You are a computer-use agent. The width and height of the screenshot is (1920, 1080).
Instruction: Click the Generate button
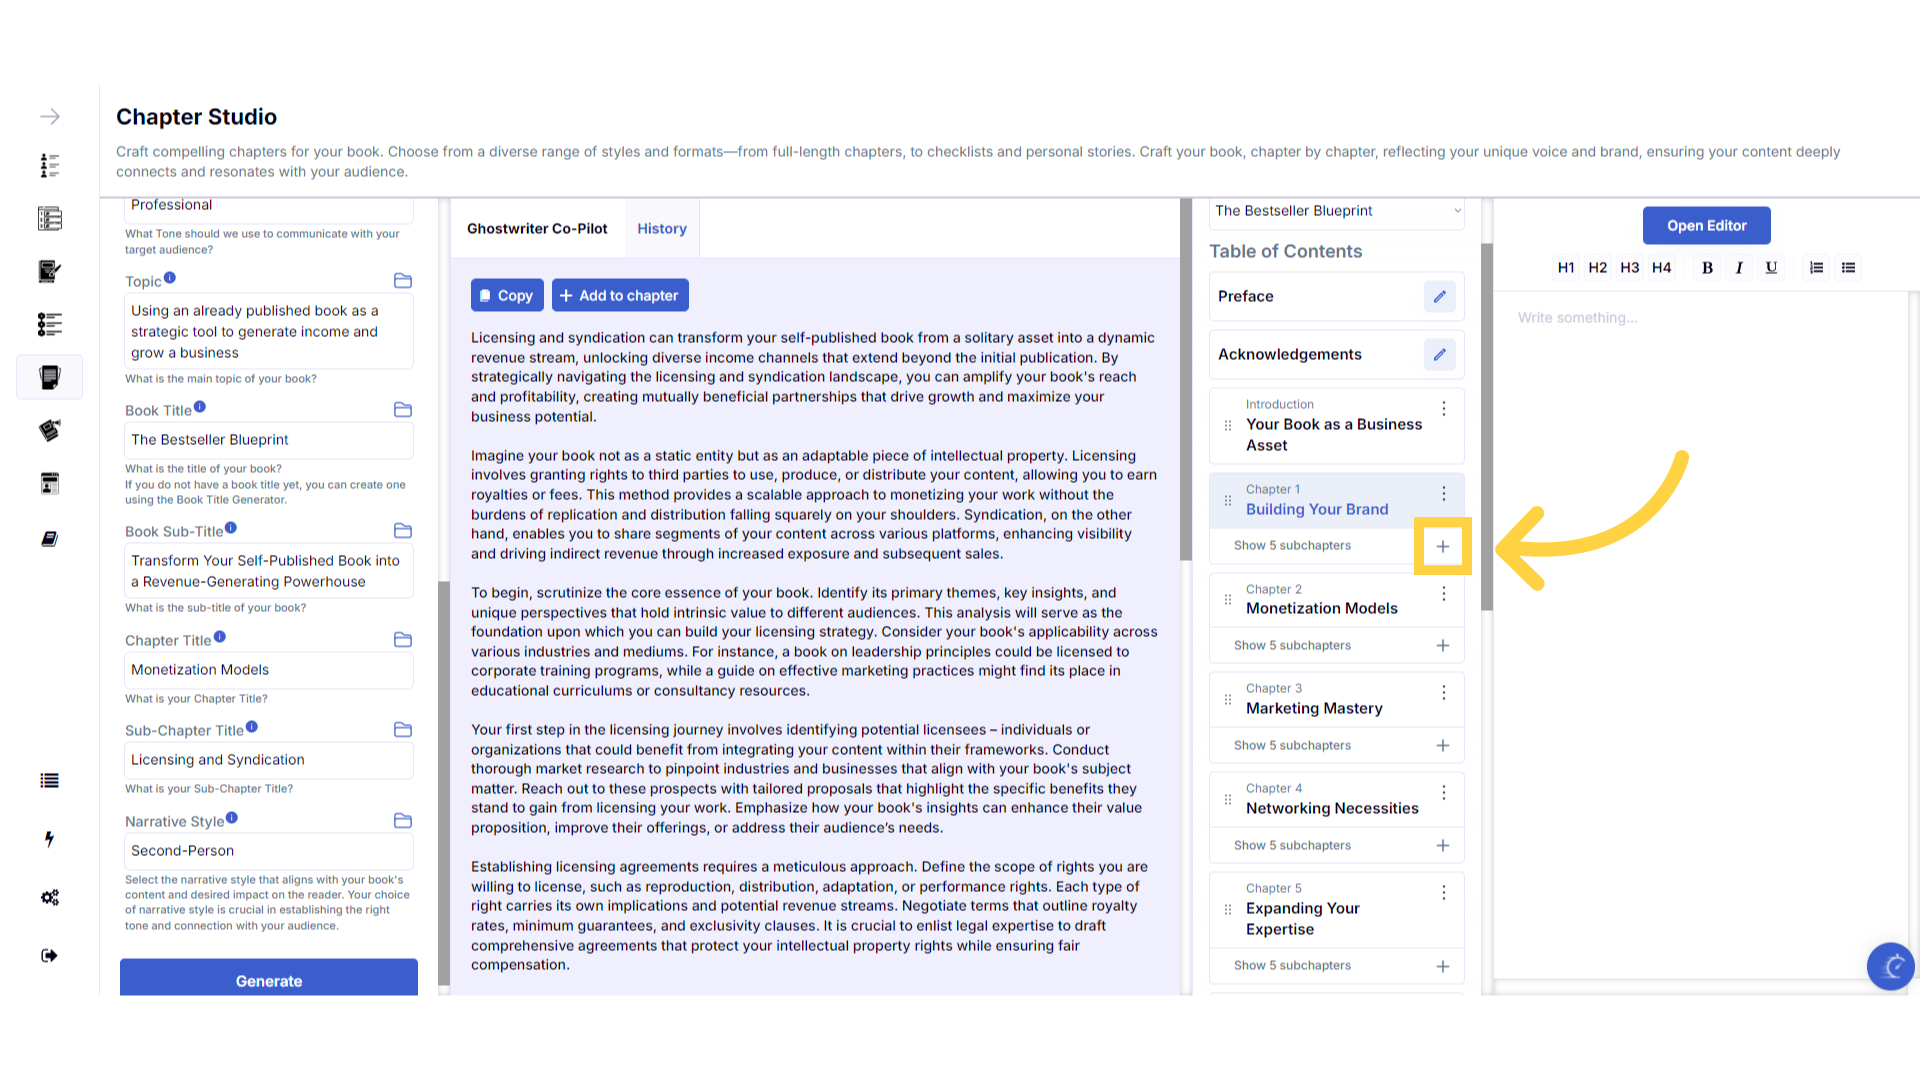[x=269, y=978]
